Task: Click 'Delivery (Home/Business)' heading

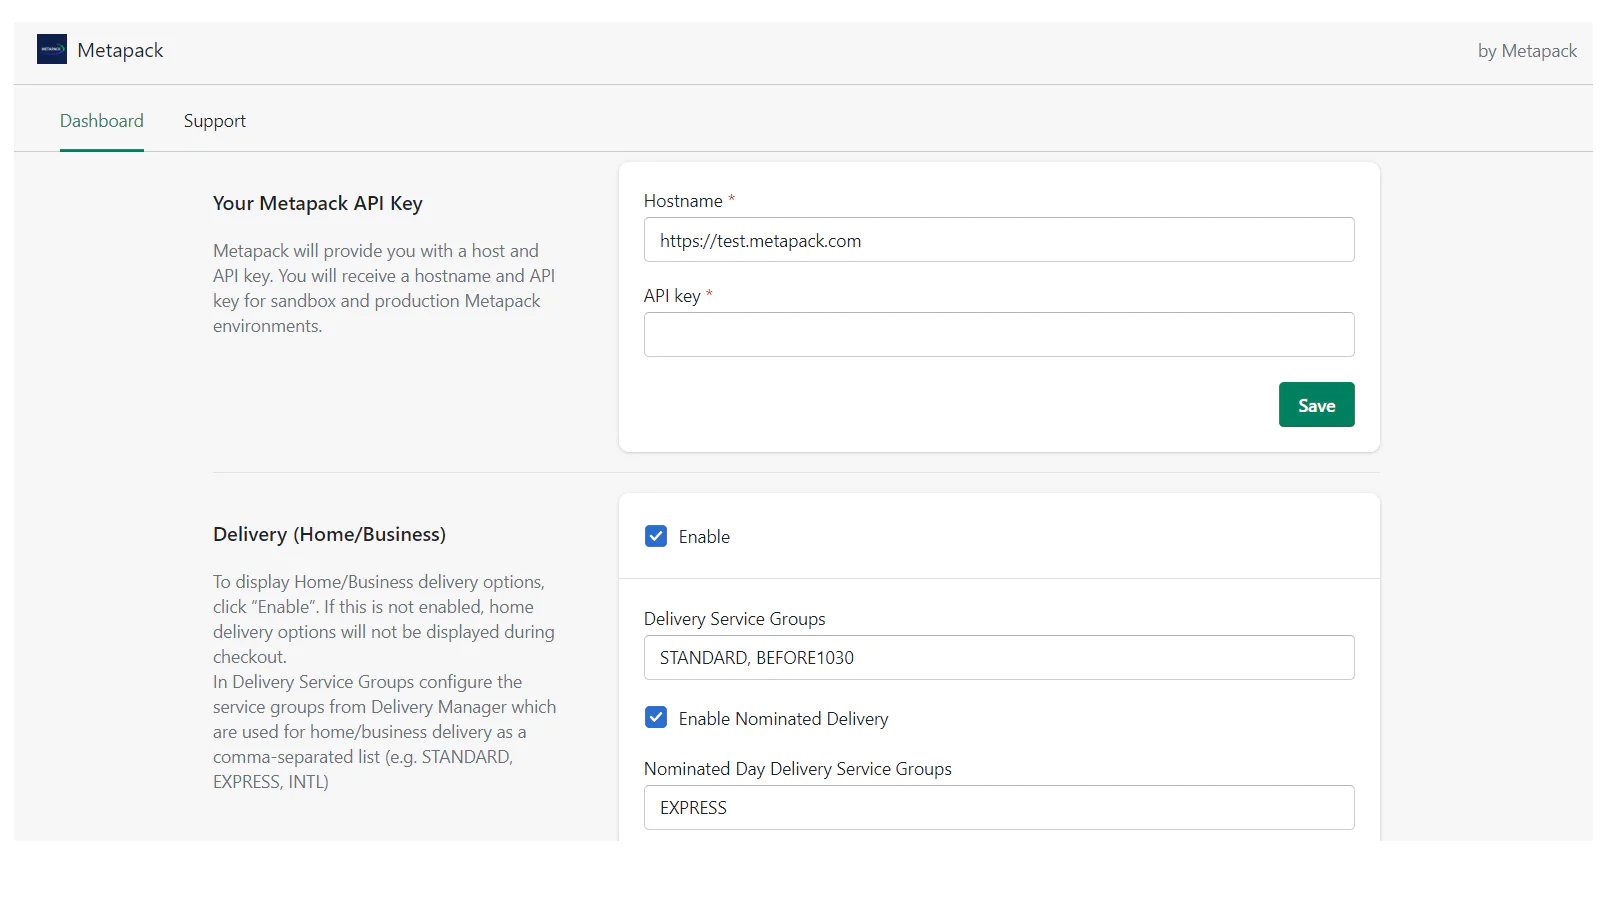Action: coord(329,534)
